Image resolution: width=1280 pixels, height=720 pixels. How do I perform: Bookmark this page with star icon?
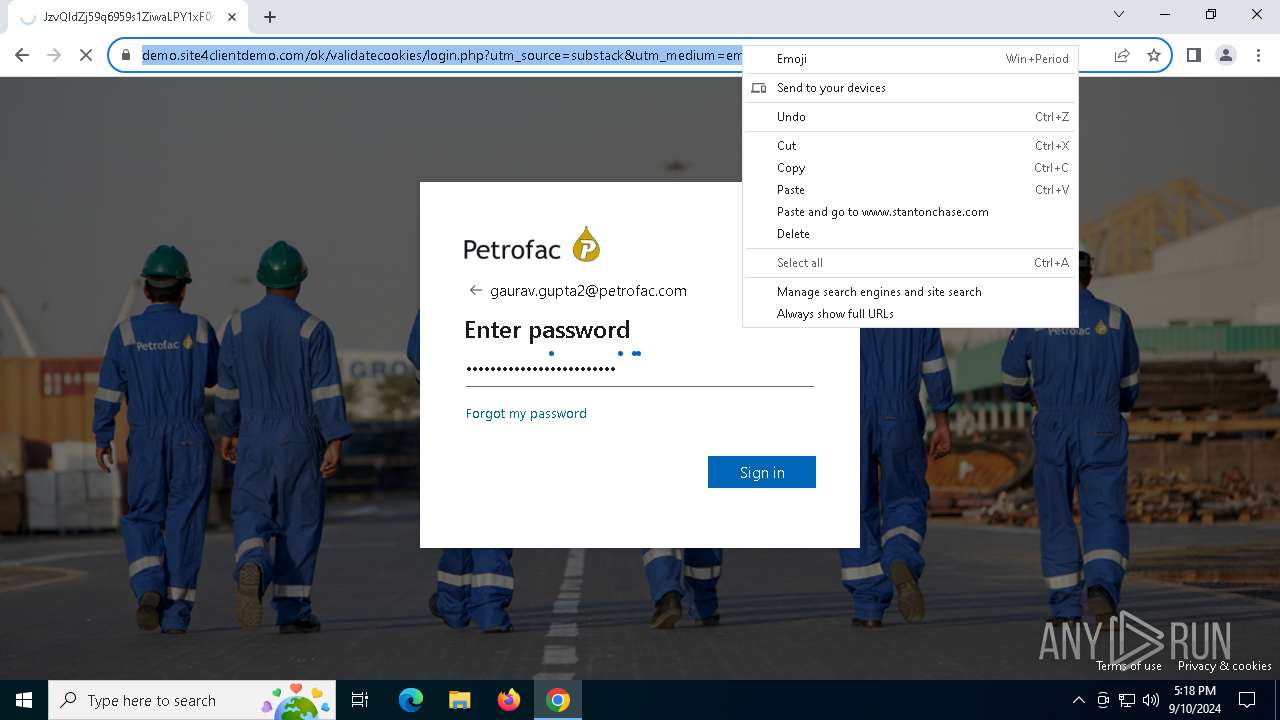1153,56
